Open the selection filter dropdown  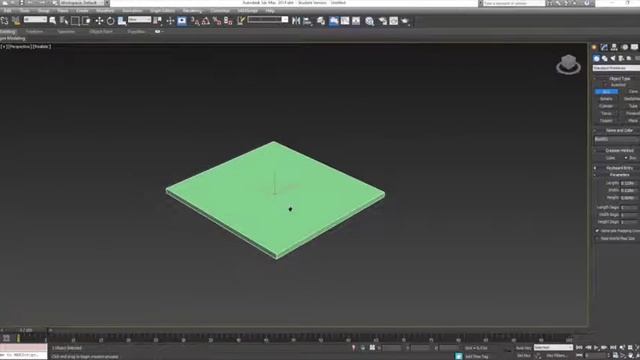point(35,19)
